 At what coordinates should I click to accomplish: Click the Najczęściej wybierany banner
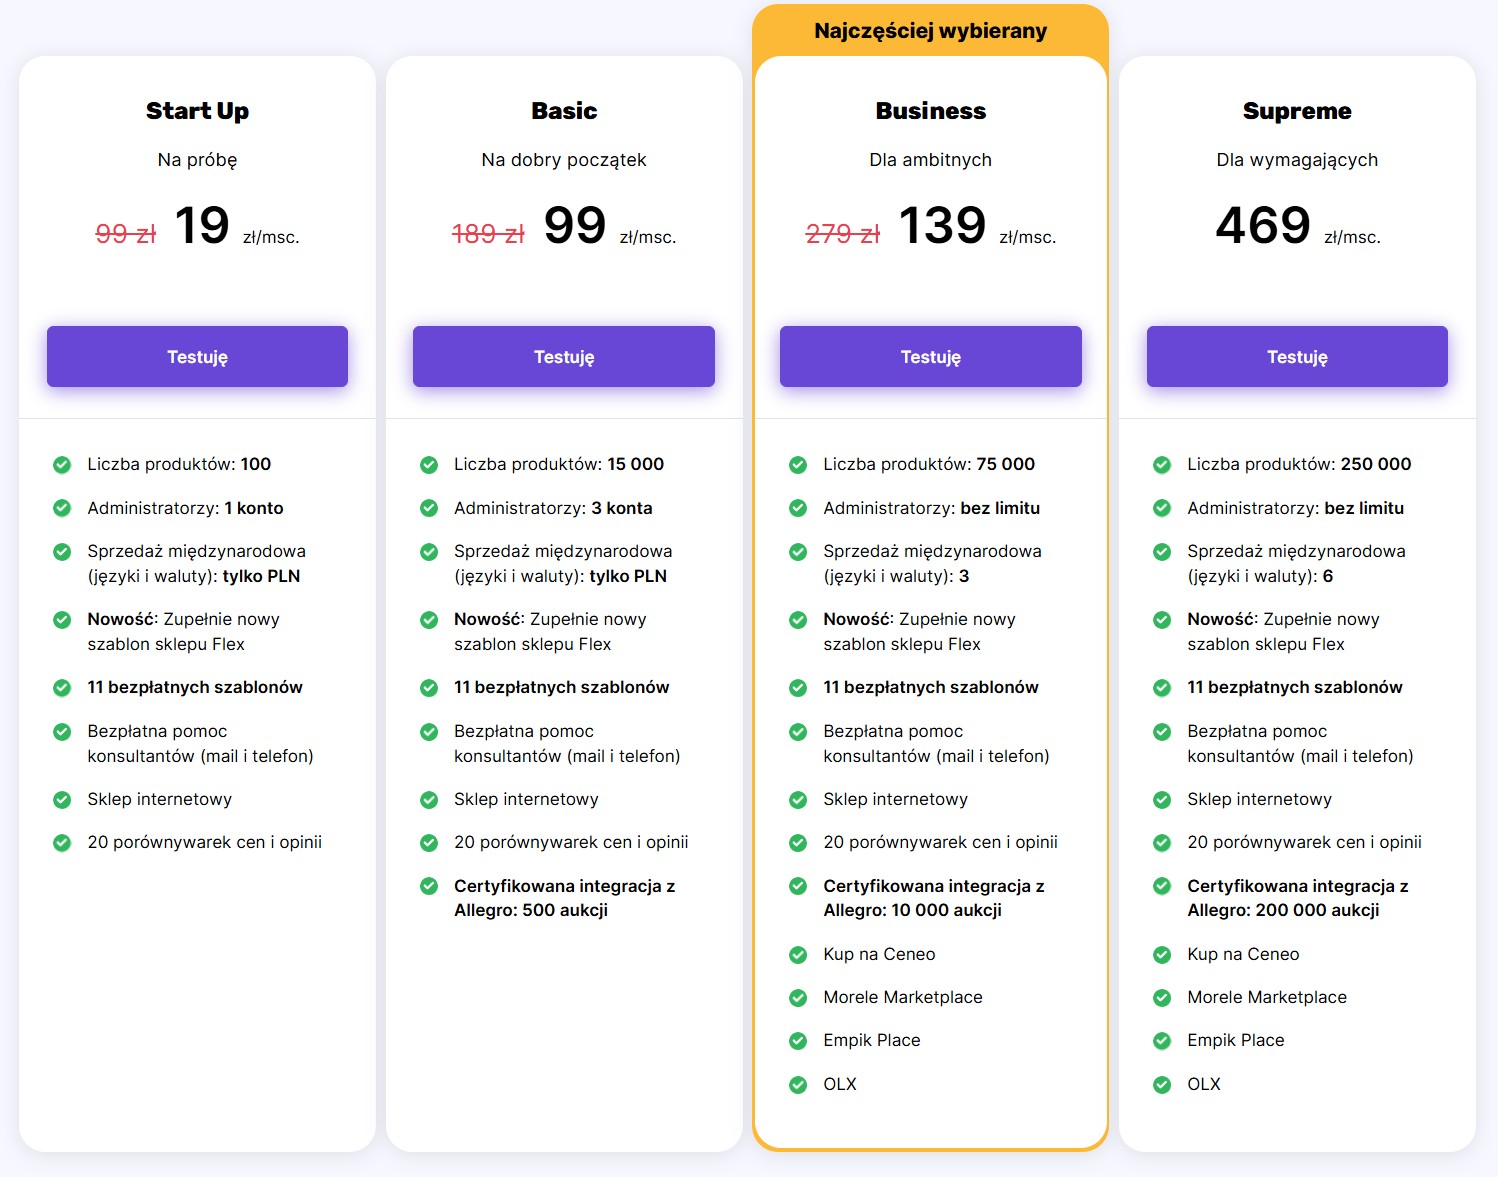(930, 31)
